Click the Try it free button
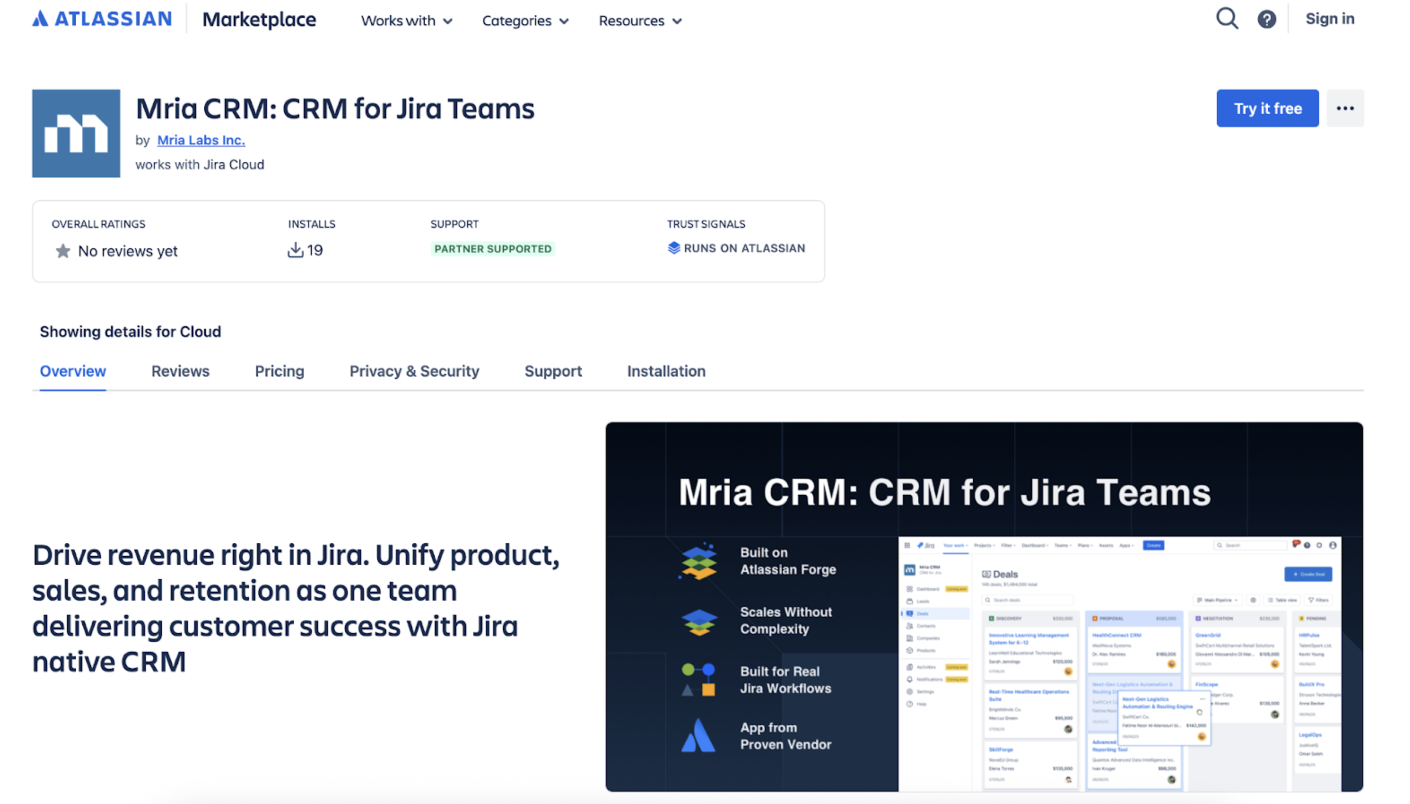Image resolution: width=1410 pixels, height=804 pixels. coord(1268,108)
